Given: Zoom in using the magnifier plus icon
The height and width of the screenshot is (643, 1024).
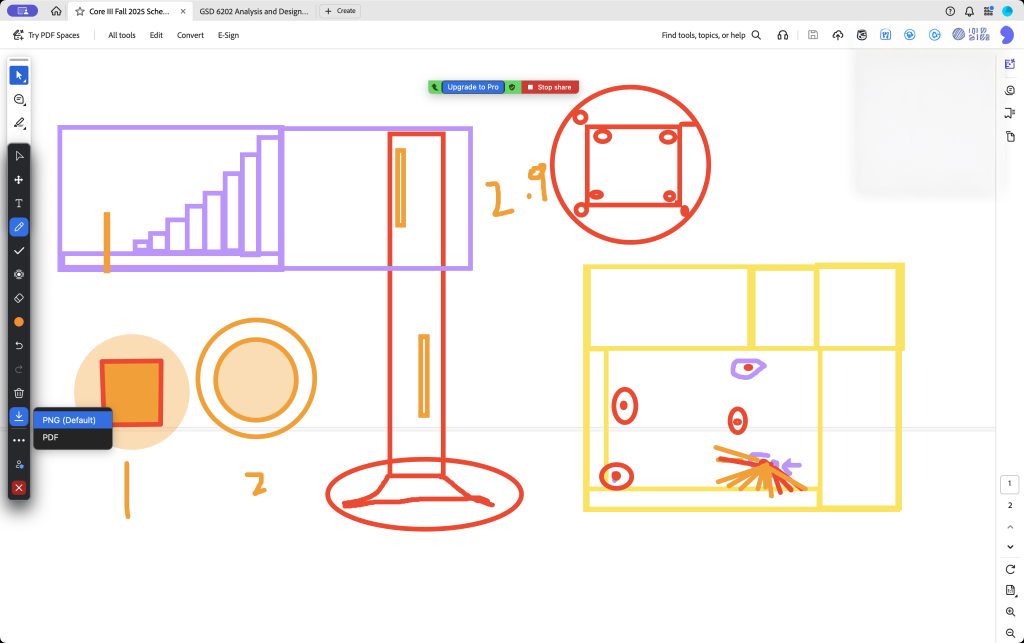Looking at the screenshot, I should click(1010, 611).
